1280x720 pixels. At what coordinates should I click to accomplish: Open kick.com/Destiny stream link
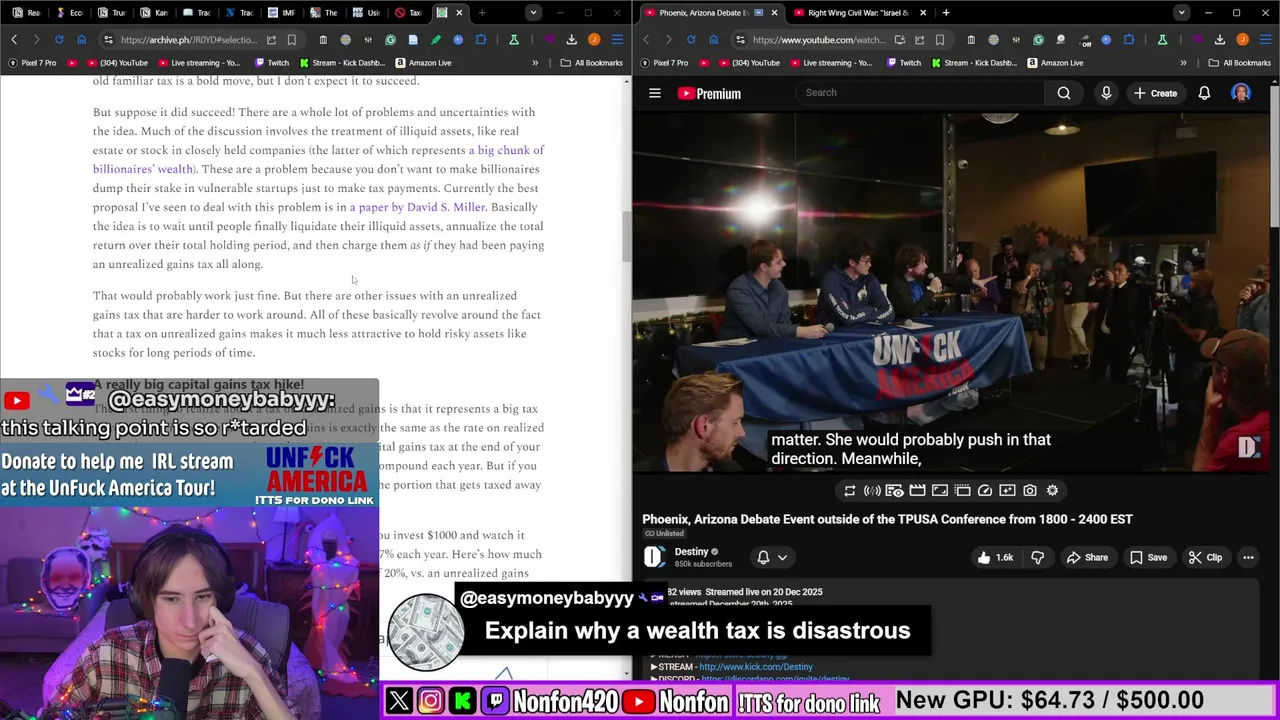(756, 667)
